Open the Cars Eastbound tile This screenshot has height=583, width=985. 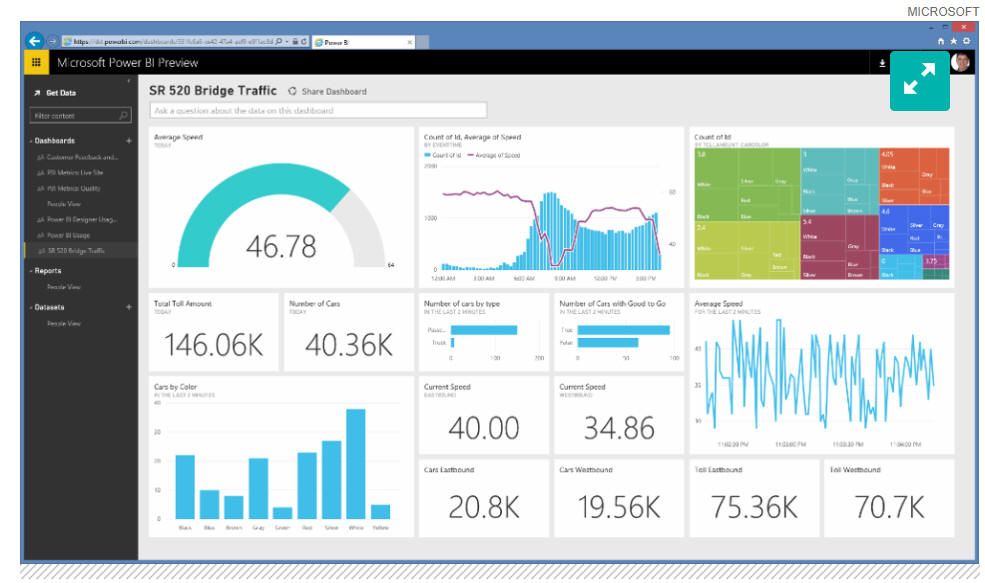tap(484, 498)
